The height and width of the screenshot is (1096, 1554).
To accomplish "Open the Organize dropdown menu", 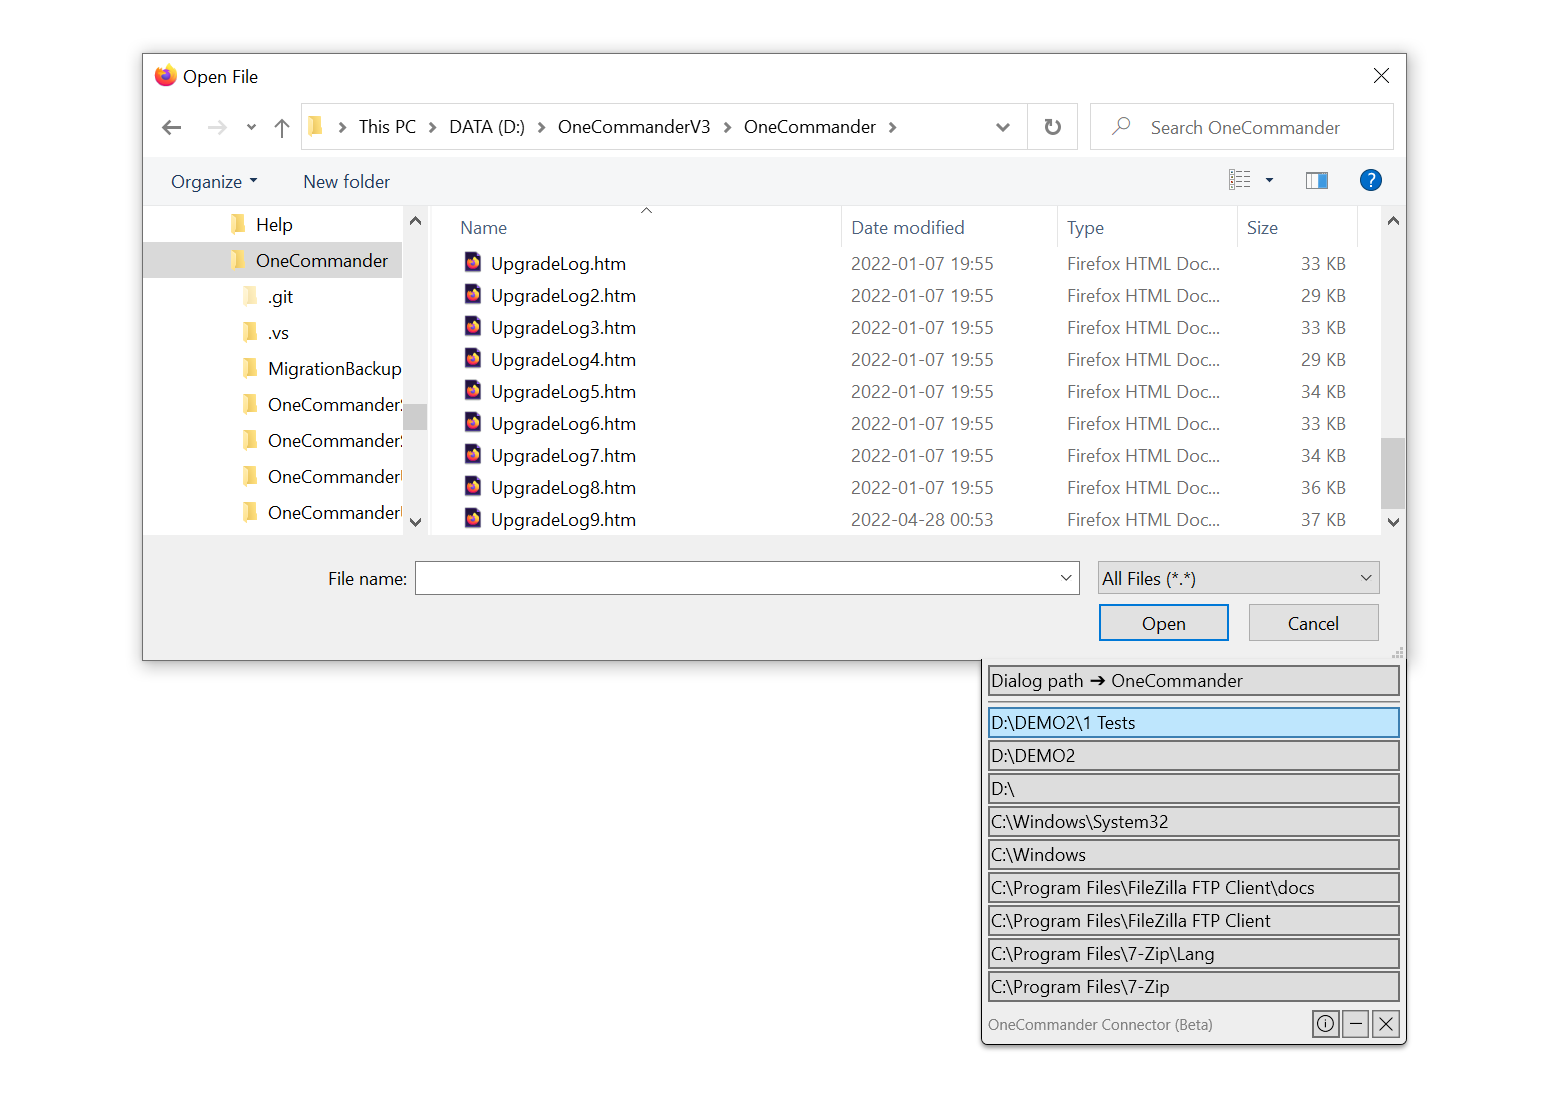I will click(213, 181).
